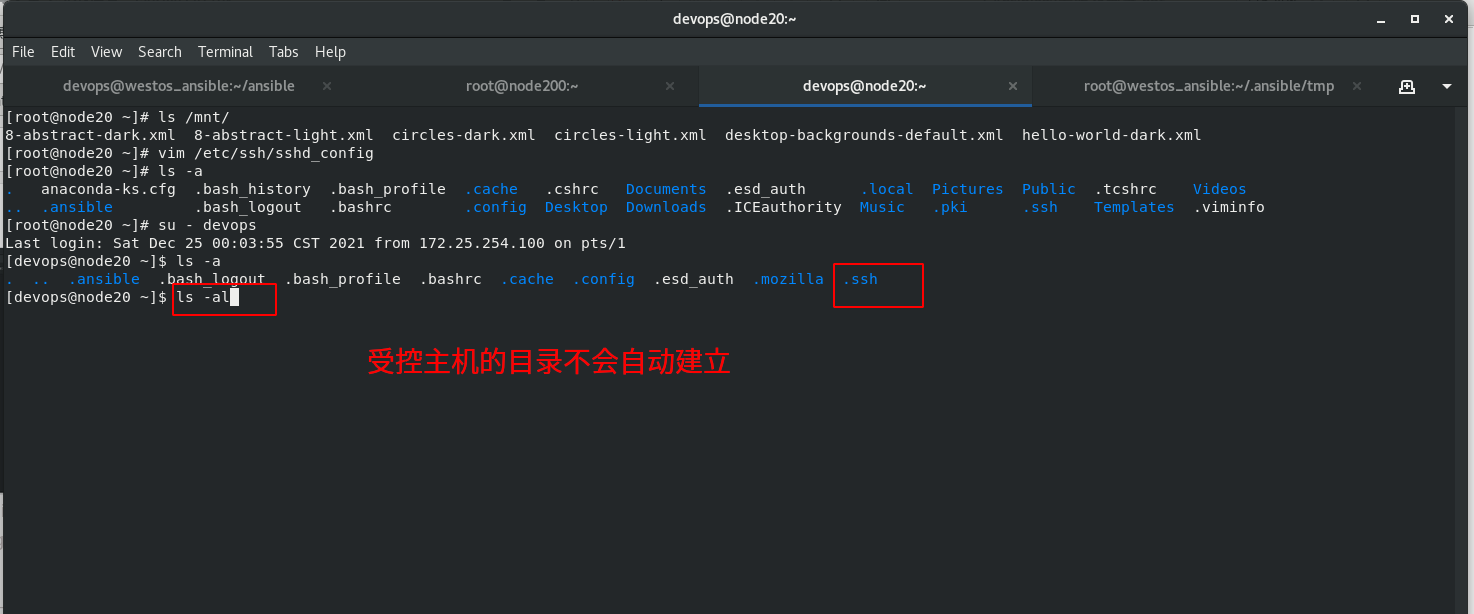Click the Desktop directory name
Viewport: 1474px width, 614px height.
pyautogui.click(x=576, y=207)
